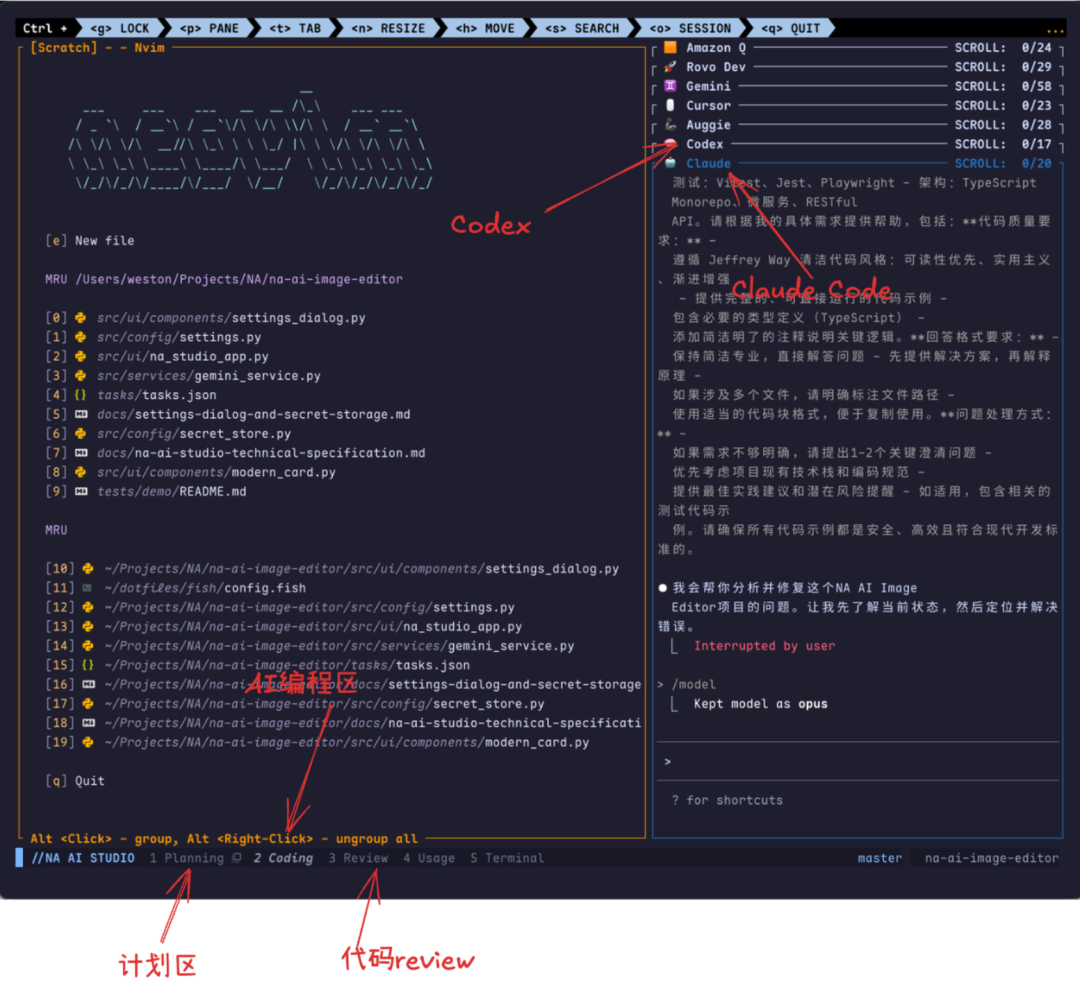Click Python icon beside secret_store.py entry 6
The width and height of the screenshot is (1080, 987).
[81, 433]
